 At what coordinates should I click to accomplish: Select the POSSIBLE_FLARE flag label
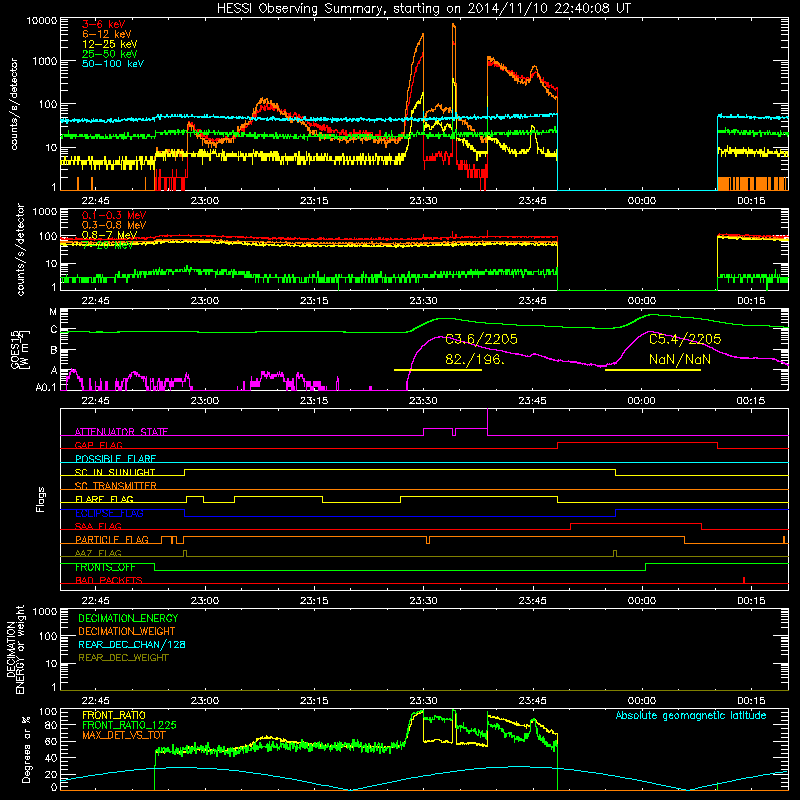pyautogui.click(x=115, y=459)
